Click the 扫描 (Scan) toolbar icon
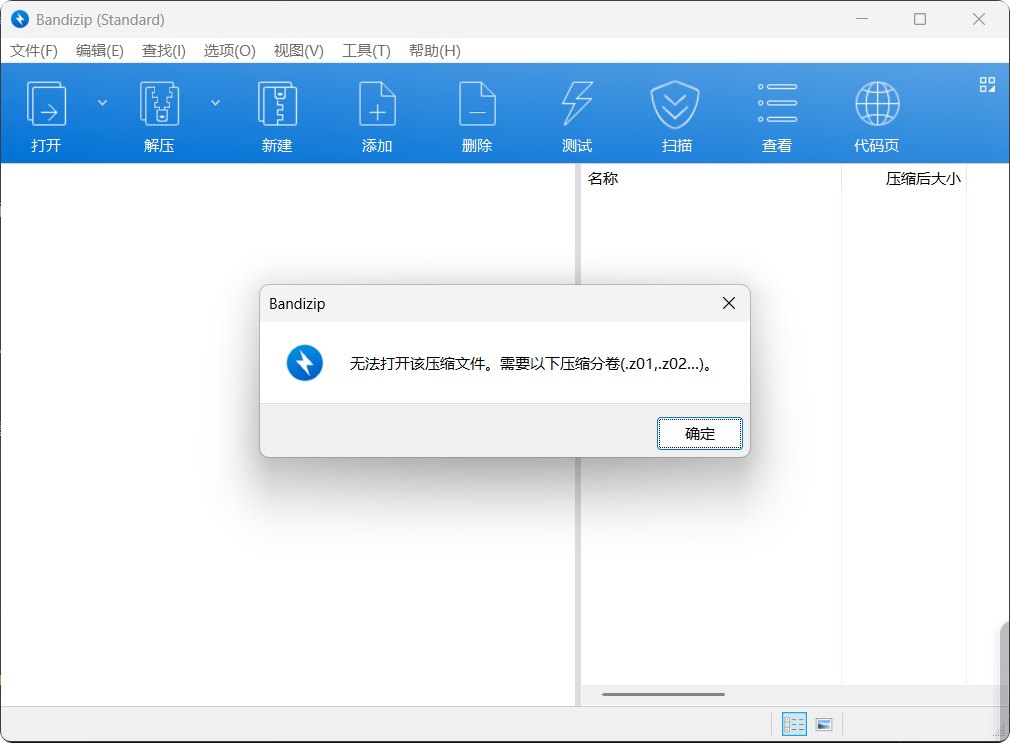Screen dimensions: 1010x743 click(676, 113)
